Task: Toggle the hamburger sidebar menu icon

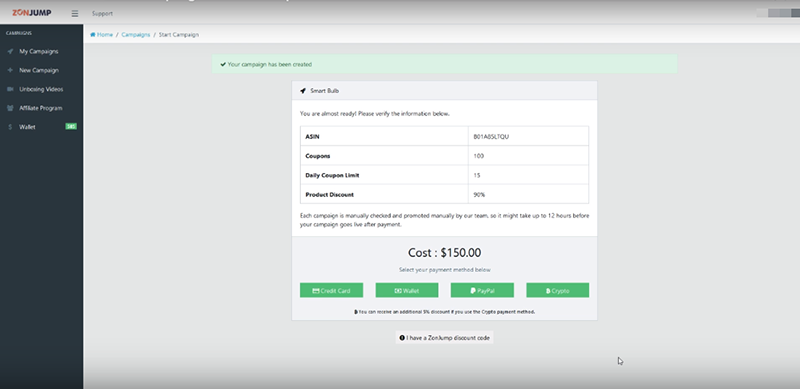Action: 75,14
